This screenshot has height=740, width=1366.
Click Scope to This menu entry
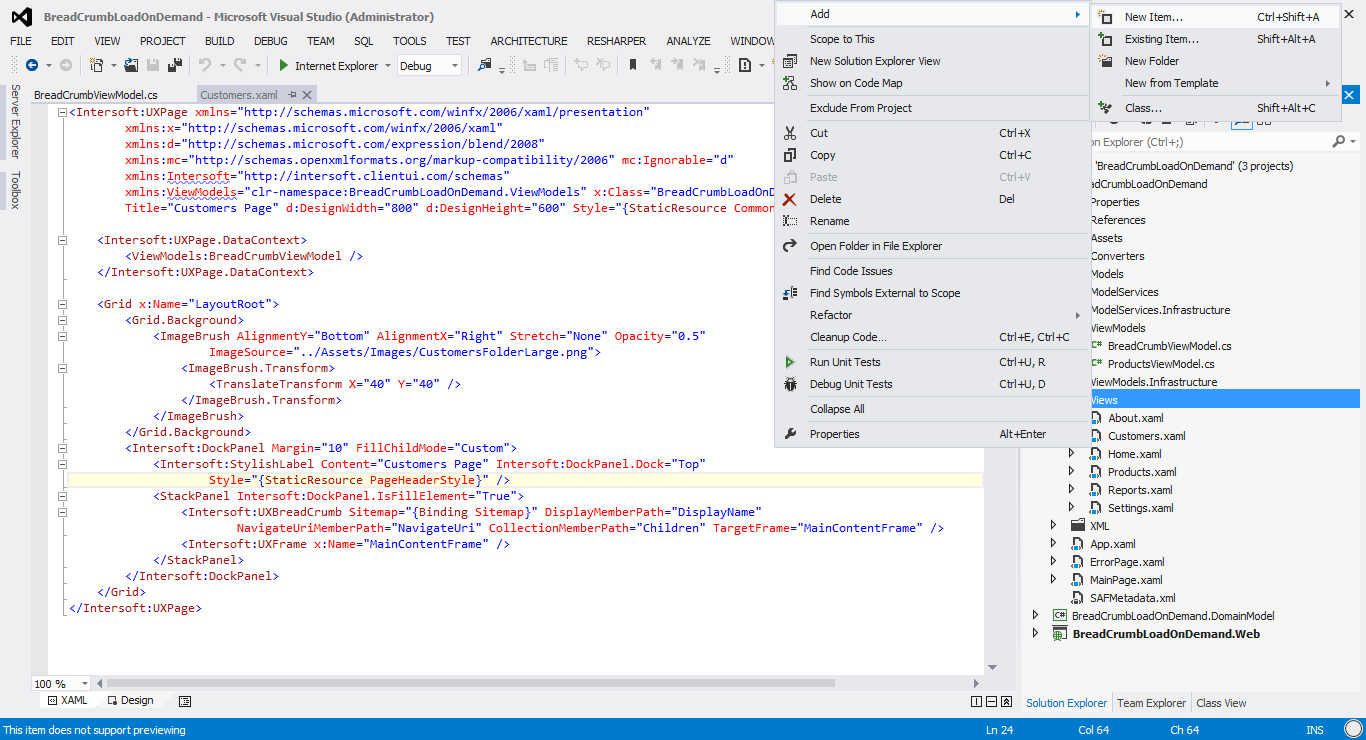(x=932, y=39)
